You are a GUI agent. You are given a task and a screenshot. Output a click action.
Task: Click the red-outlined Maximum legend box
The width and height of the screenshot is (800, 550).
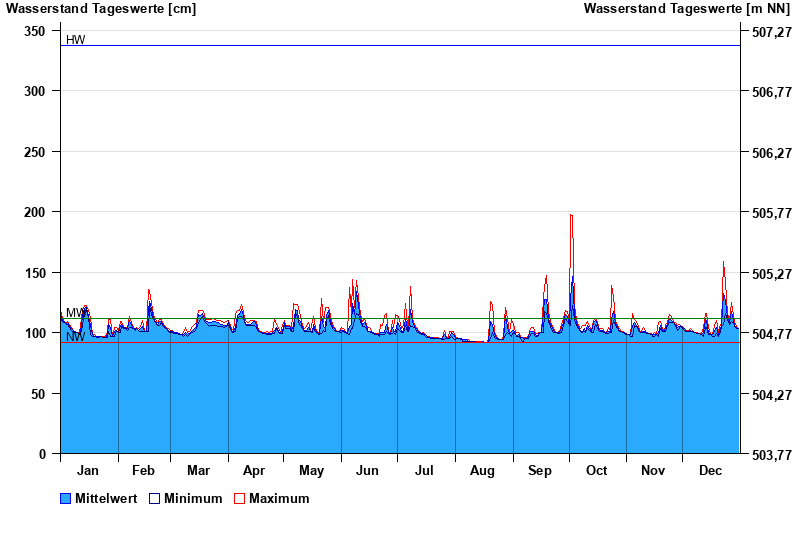click(x=239, y=498)
